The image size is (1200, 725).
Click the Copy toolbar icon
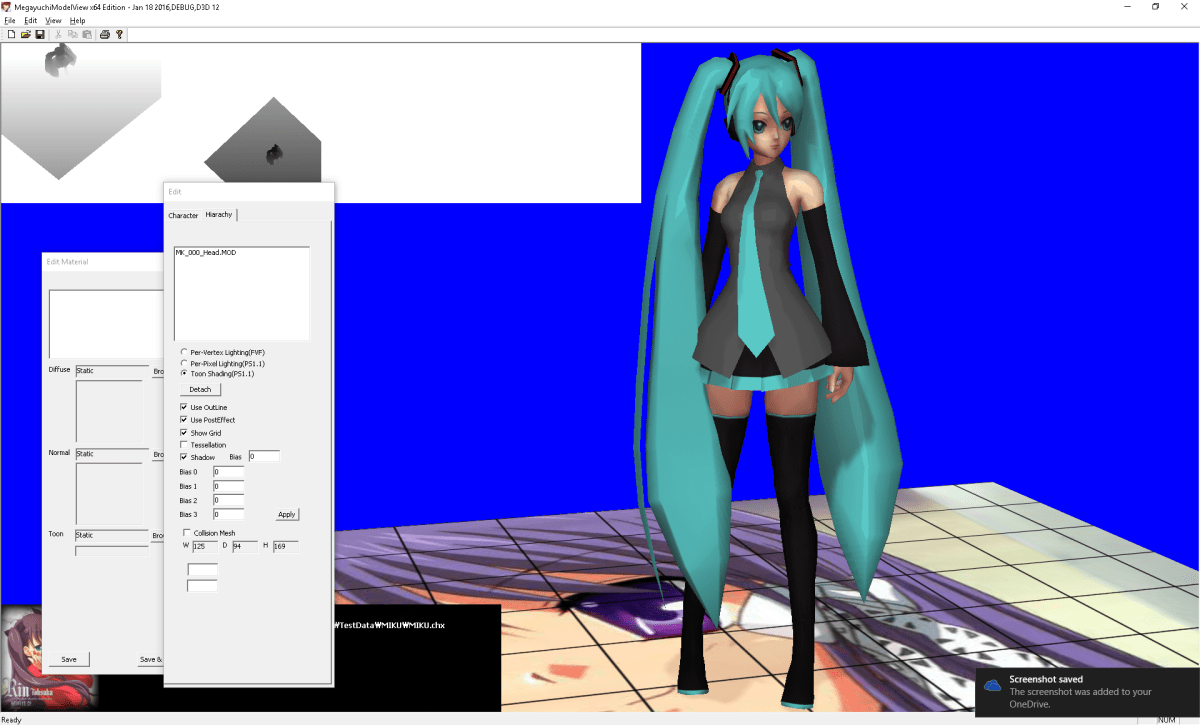point(71,33)
